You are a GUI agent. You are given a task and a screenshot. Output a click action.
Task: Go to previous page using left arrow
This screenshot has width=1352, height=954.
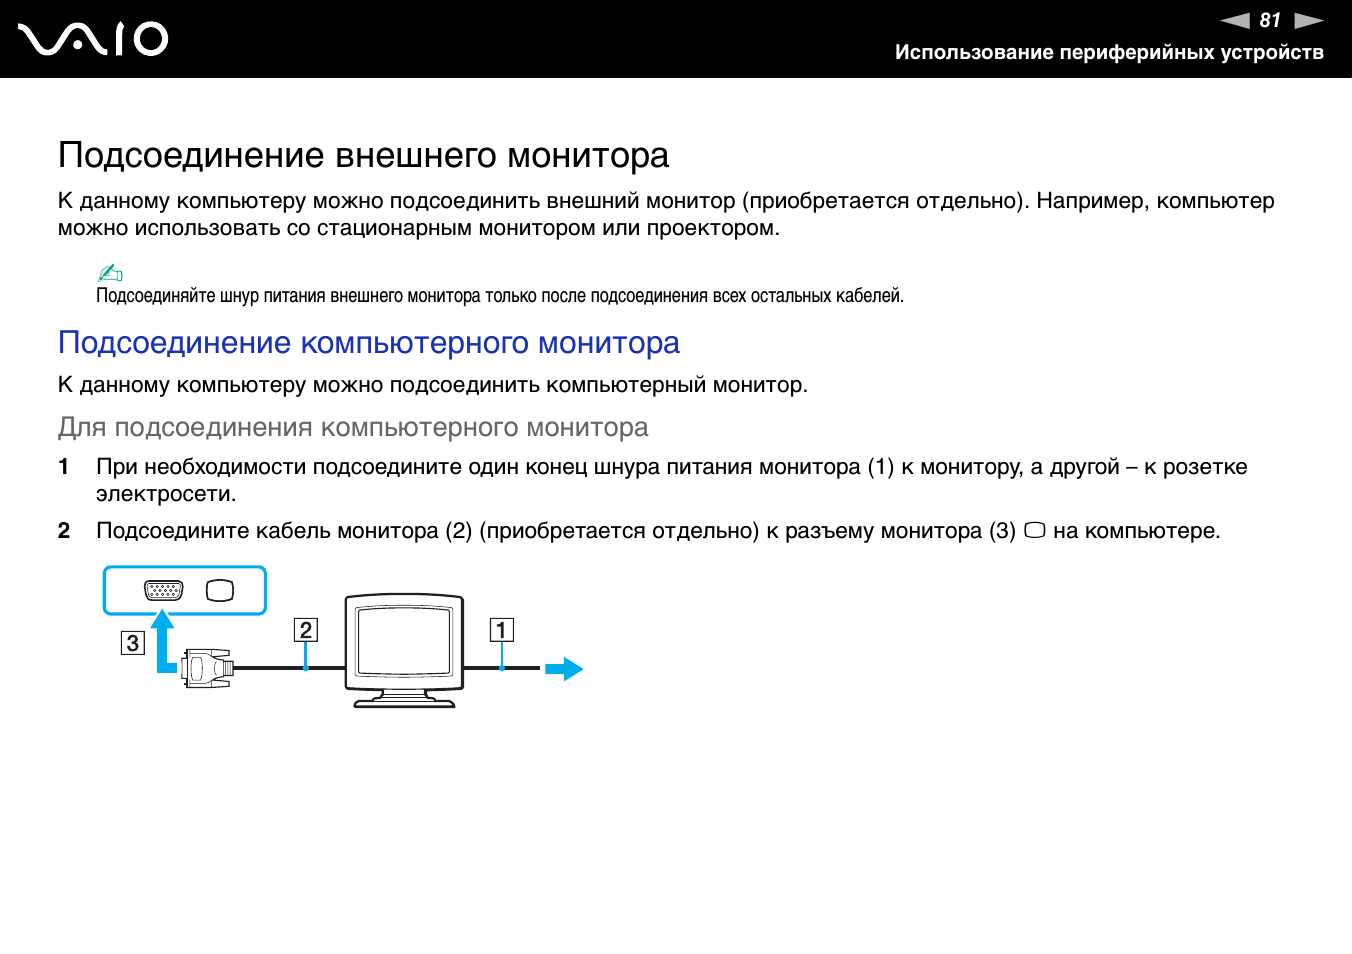coord(1236,20)
